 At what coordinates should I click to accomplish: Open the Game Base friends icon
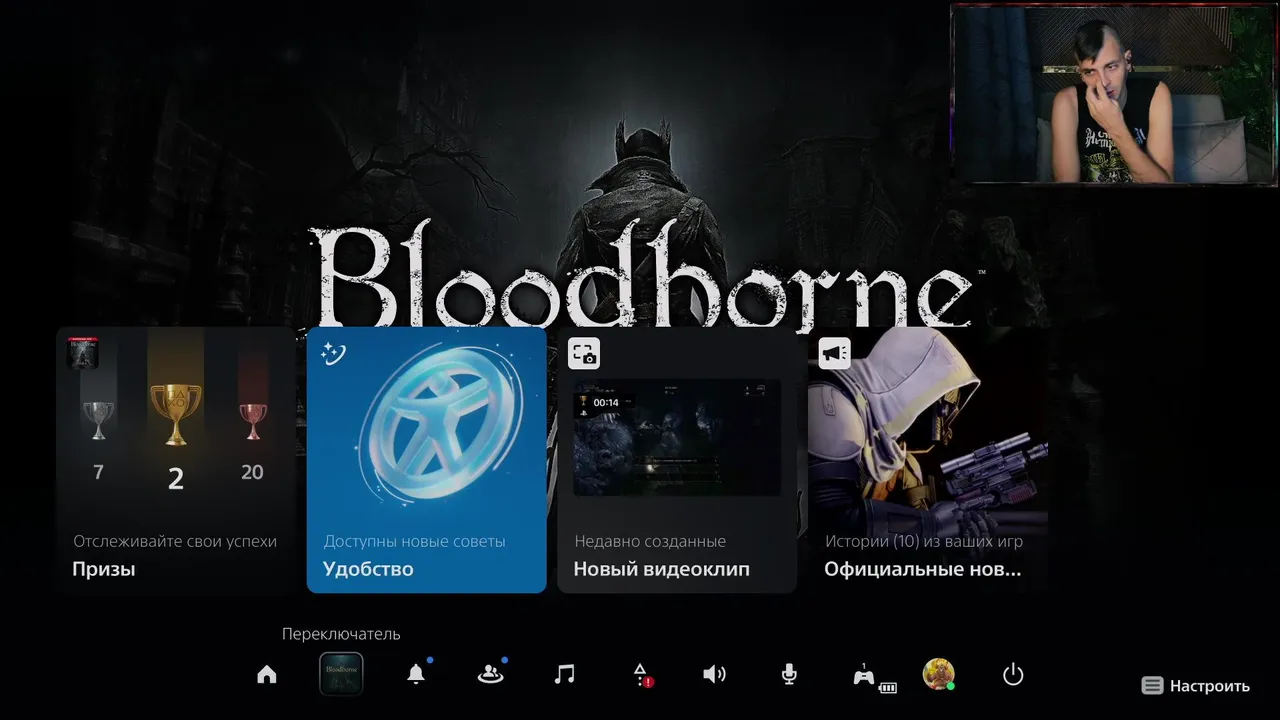point(490,674)
